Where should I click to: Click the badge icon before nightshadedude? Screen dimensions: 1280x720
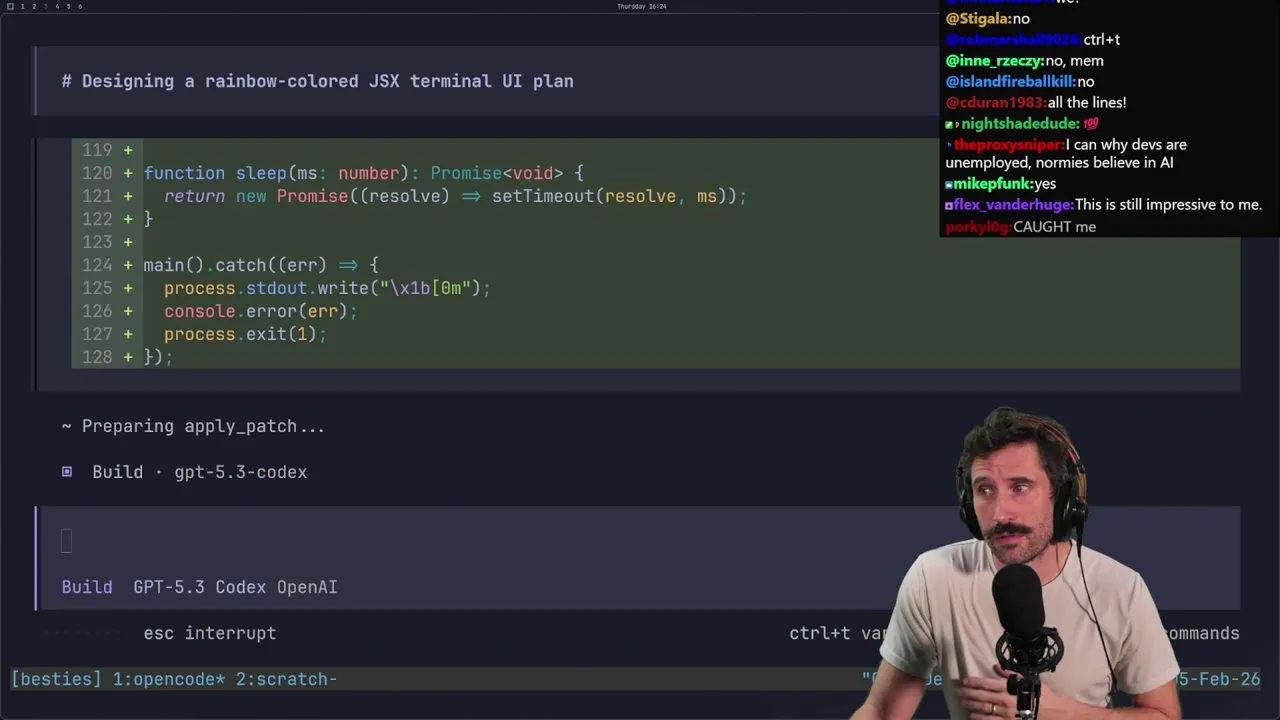click(951, 124)
